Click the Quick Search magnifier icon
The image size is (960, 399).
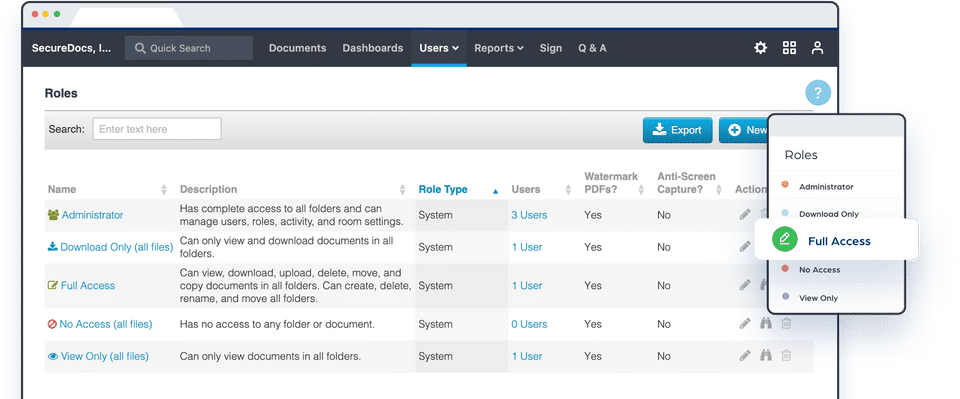(140, 48)
